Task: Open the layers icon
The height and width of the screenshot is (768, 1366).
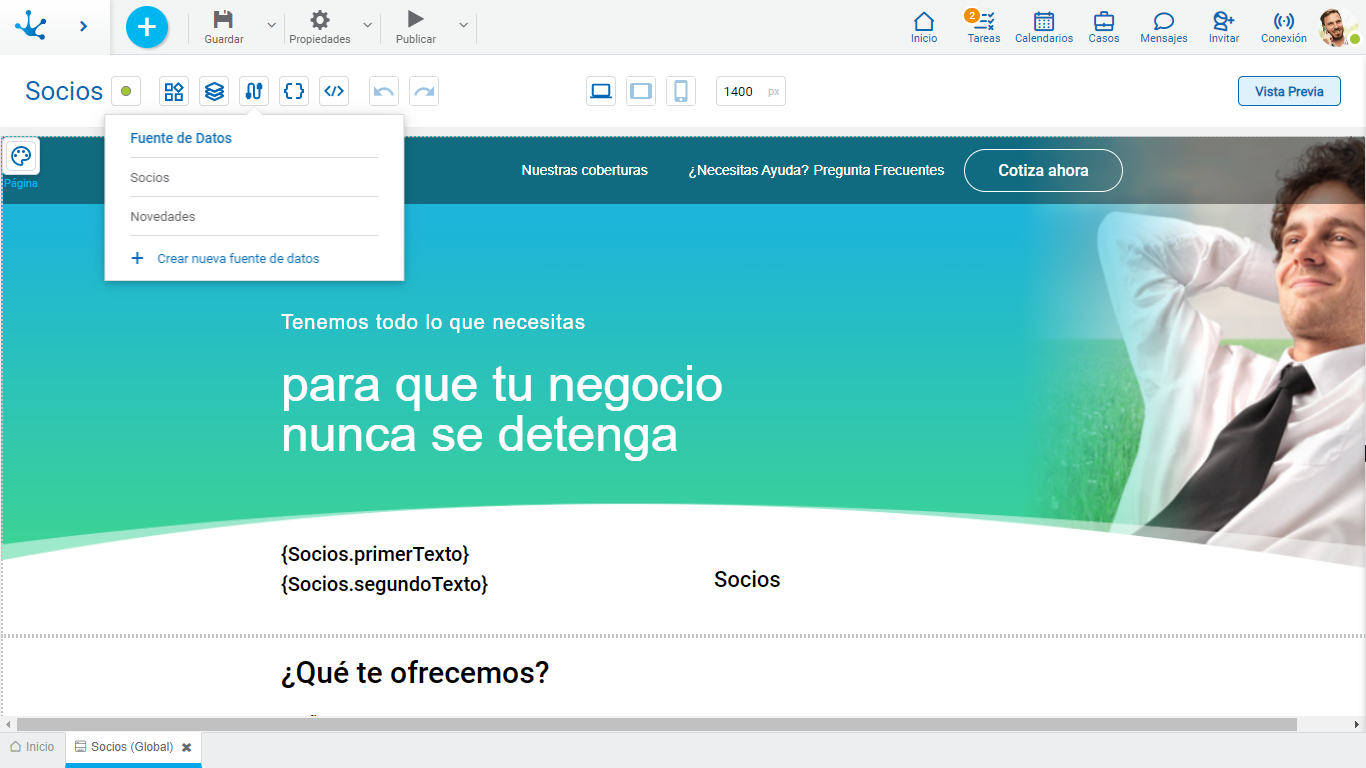Action: [x=214, y=91]
